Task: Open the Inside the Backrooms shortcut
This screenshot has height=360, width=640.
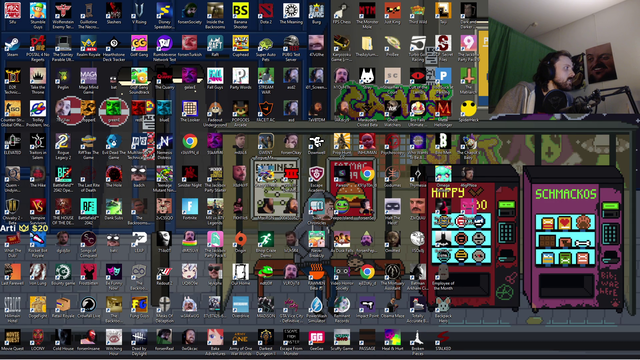Action: click(215, 11)
